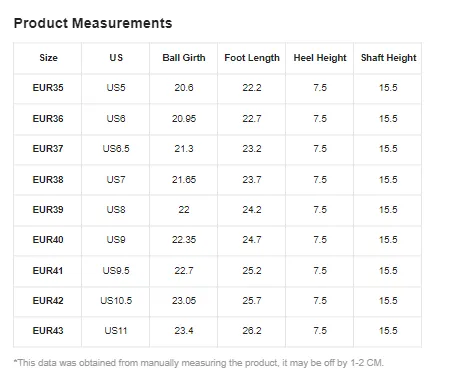Viewport: 456px width, 387px height.
Task: Select the 24.7 foot length value
Action: 252,240
